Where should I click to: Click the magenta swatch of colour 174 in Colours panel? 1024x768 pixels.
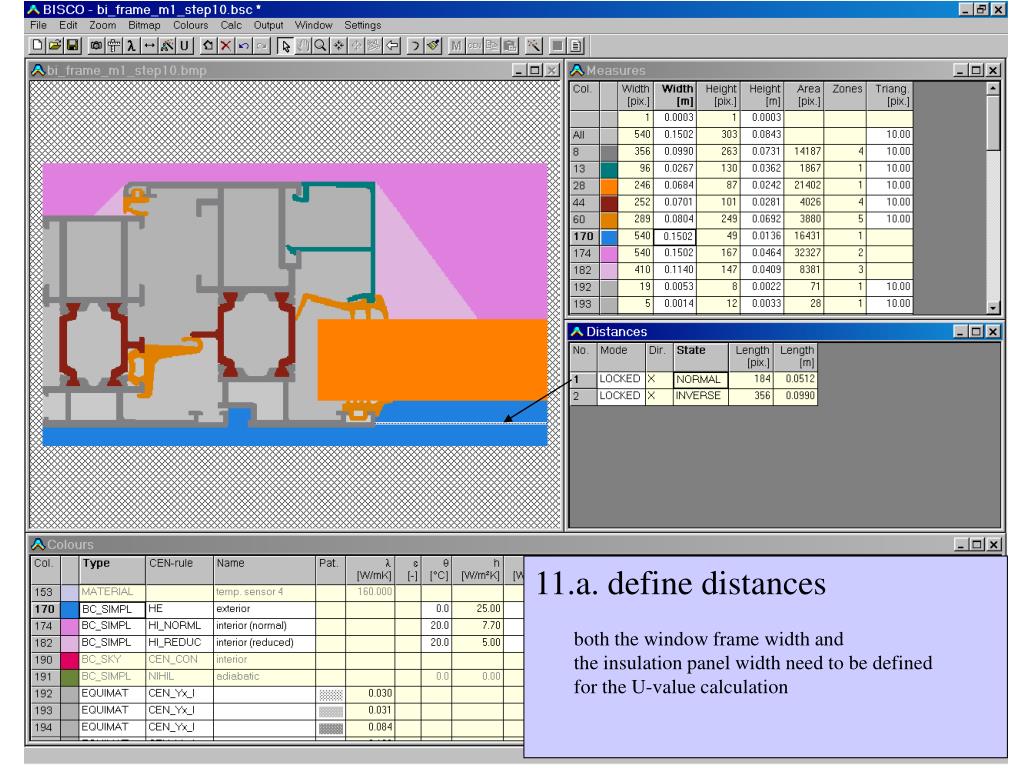pyautogui.click(x=70, y=626)
